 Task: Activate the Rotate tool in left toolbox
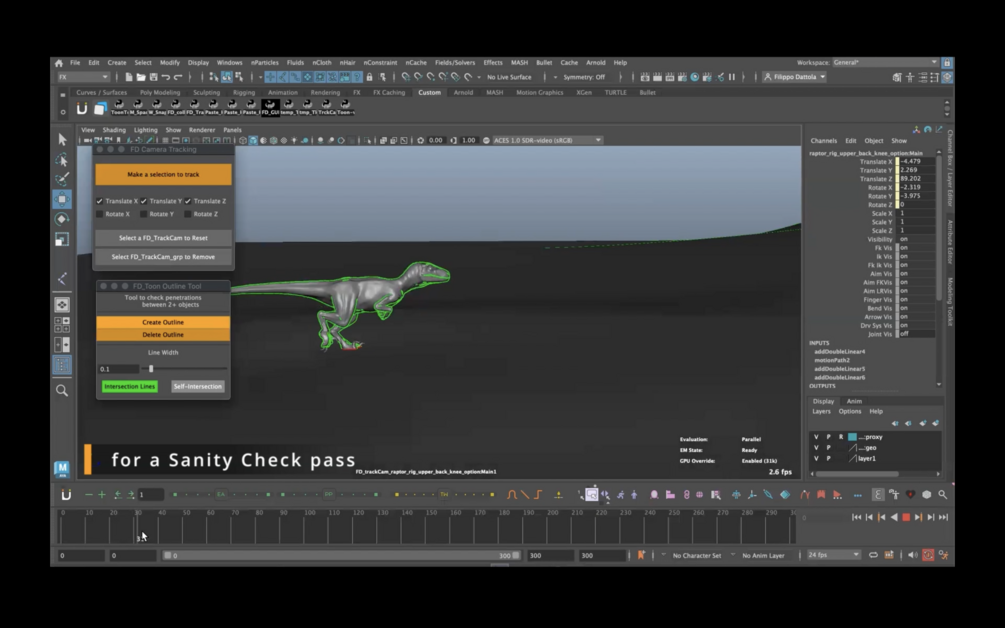click(62, 219)
